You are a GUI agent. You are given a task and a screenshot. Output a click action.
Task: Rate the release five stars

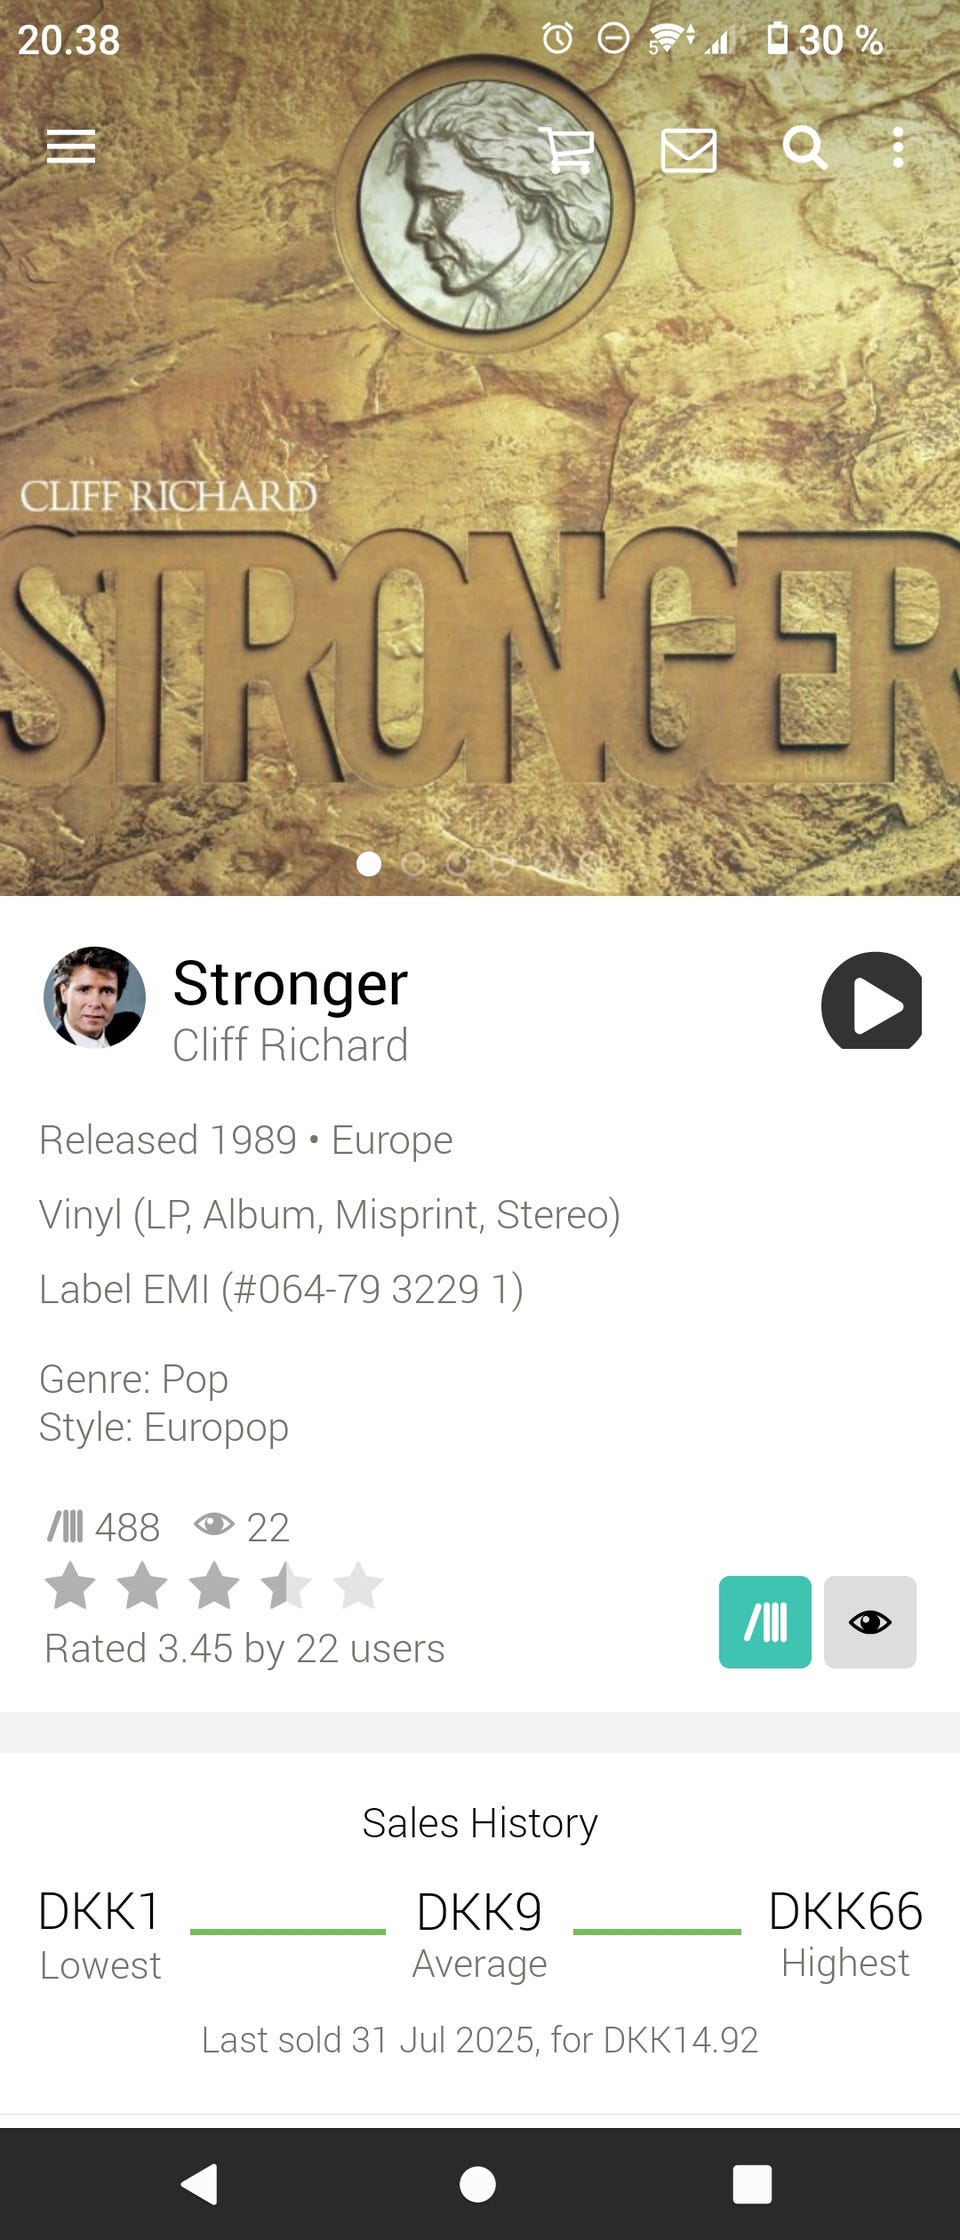[358, 1586]
